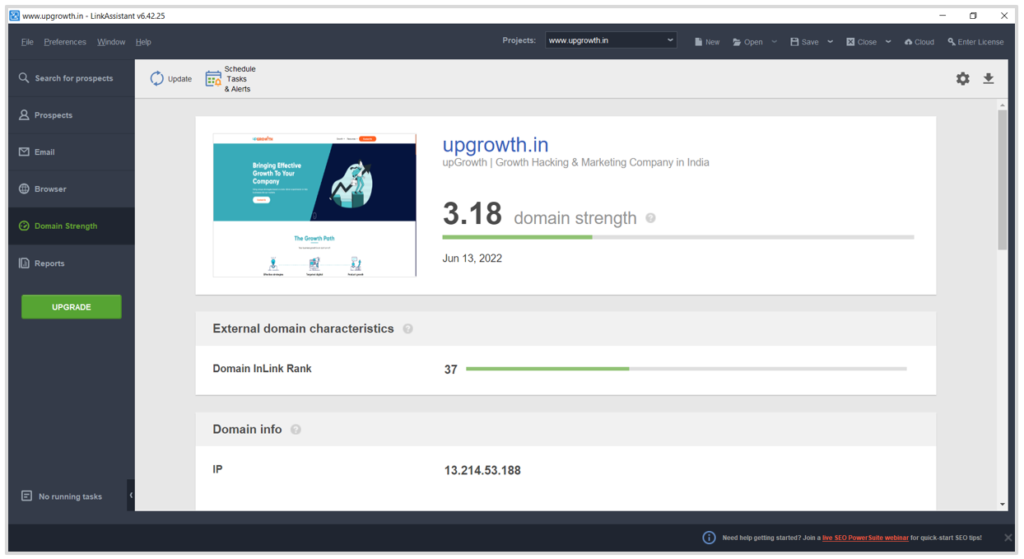Image resolution: width=1024 pixels, height=559 pixels.
Task: Click help icon beside External domain characteristics
Action: tap(408, 328)
